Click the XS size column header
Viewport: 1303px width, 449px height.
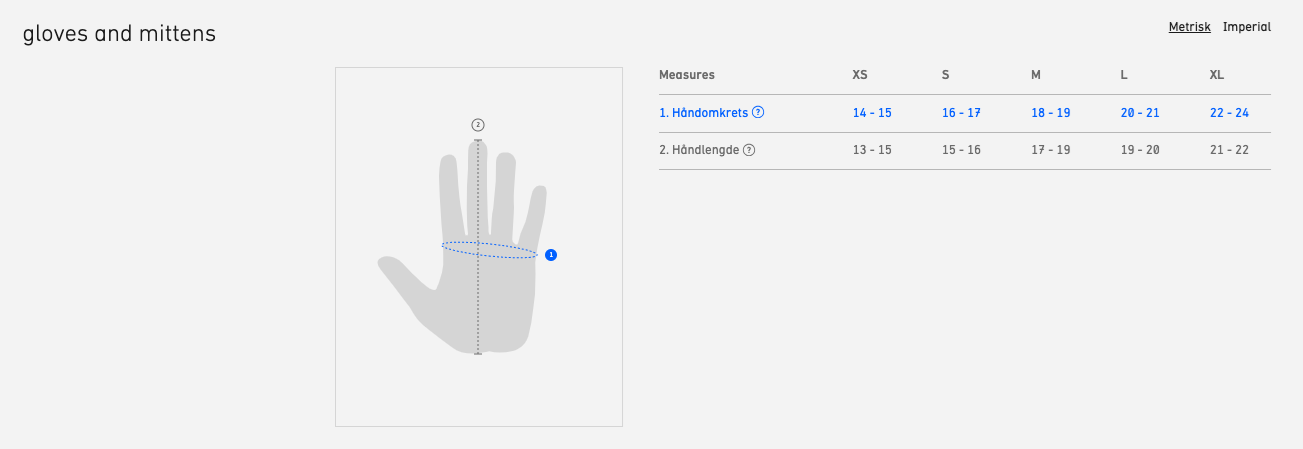[860, 75]
